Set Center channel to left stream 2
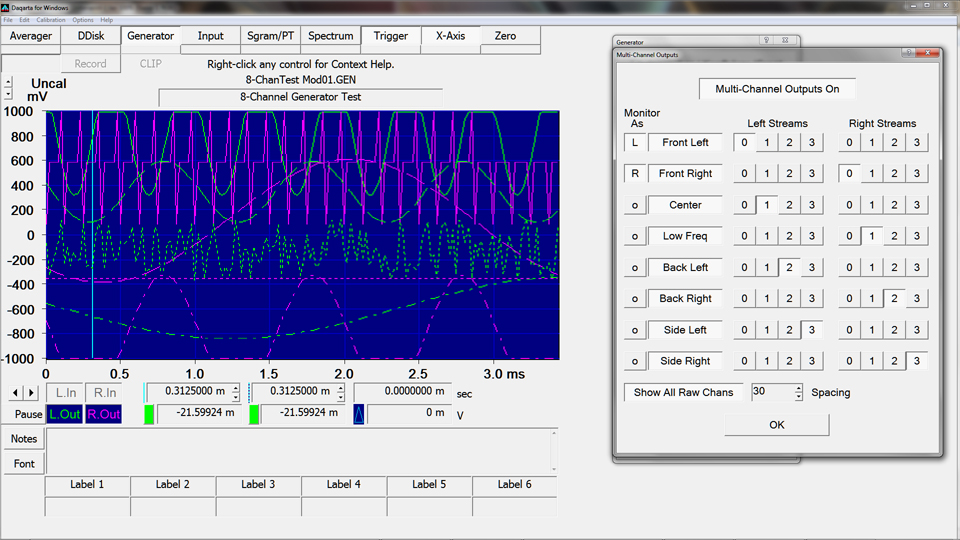This screenshot has height=540, width=960. (x=789, y=205)
